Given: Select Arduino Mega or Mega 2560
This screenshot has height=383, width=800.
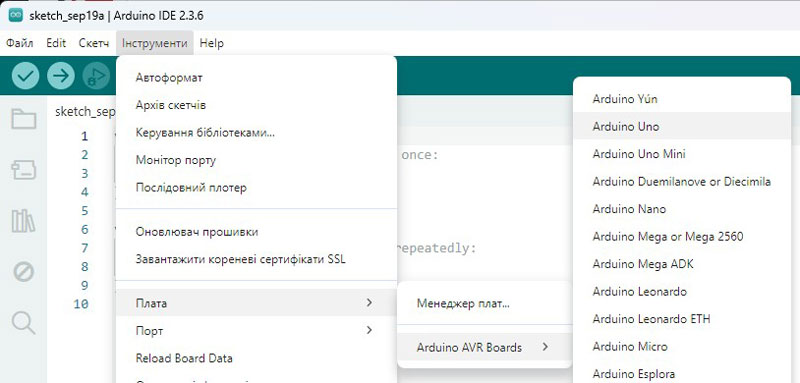Looking at the screenshot, I should [682, 237].
